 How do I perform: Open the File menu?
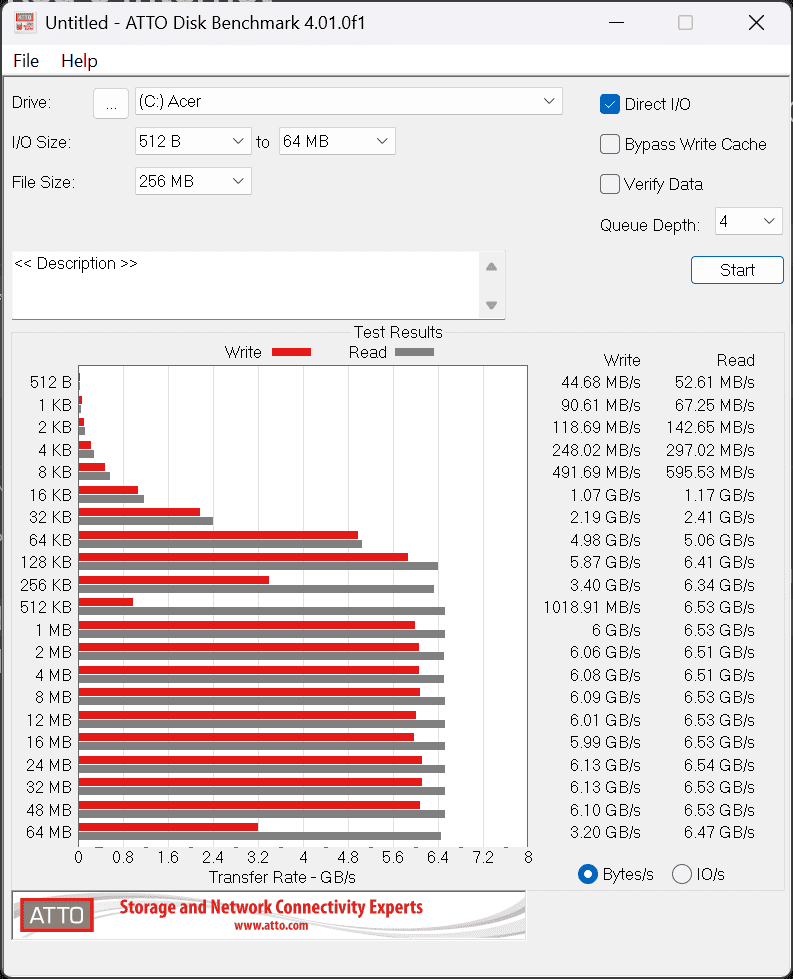(x=26, y=61)
